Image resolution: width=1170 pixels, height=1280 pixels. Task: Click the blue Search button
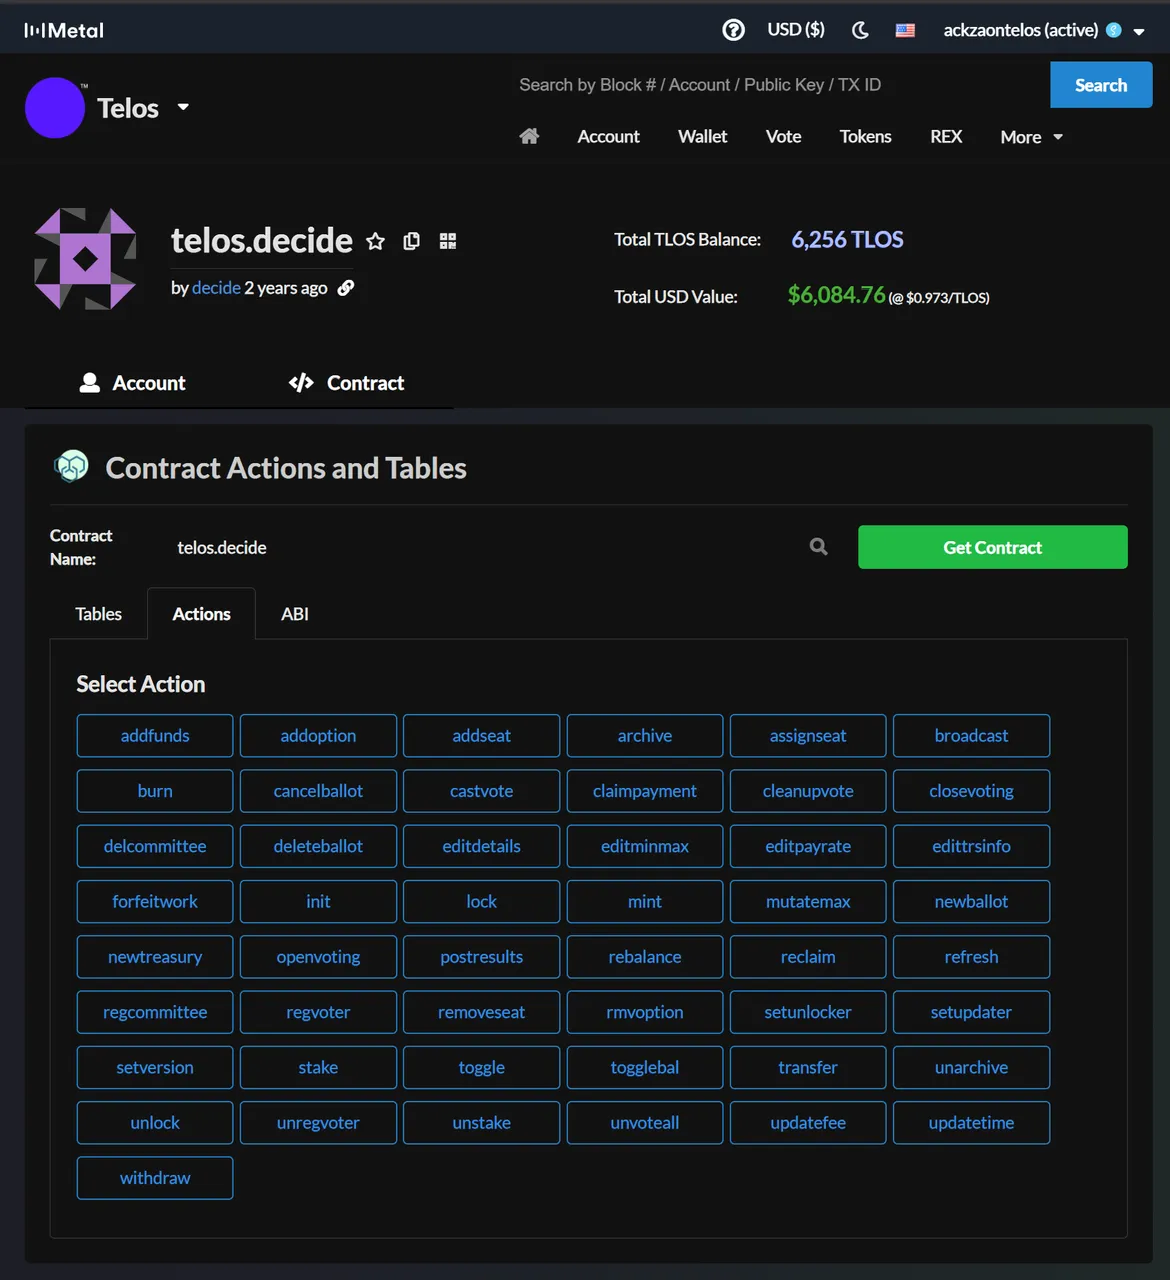[1101, 85]
